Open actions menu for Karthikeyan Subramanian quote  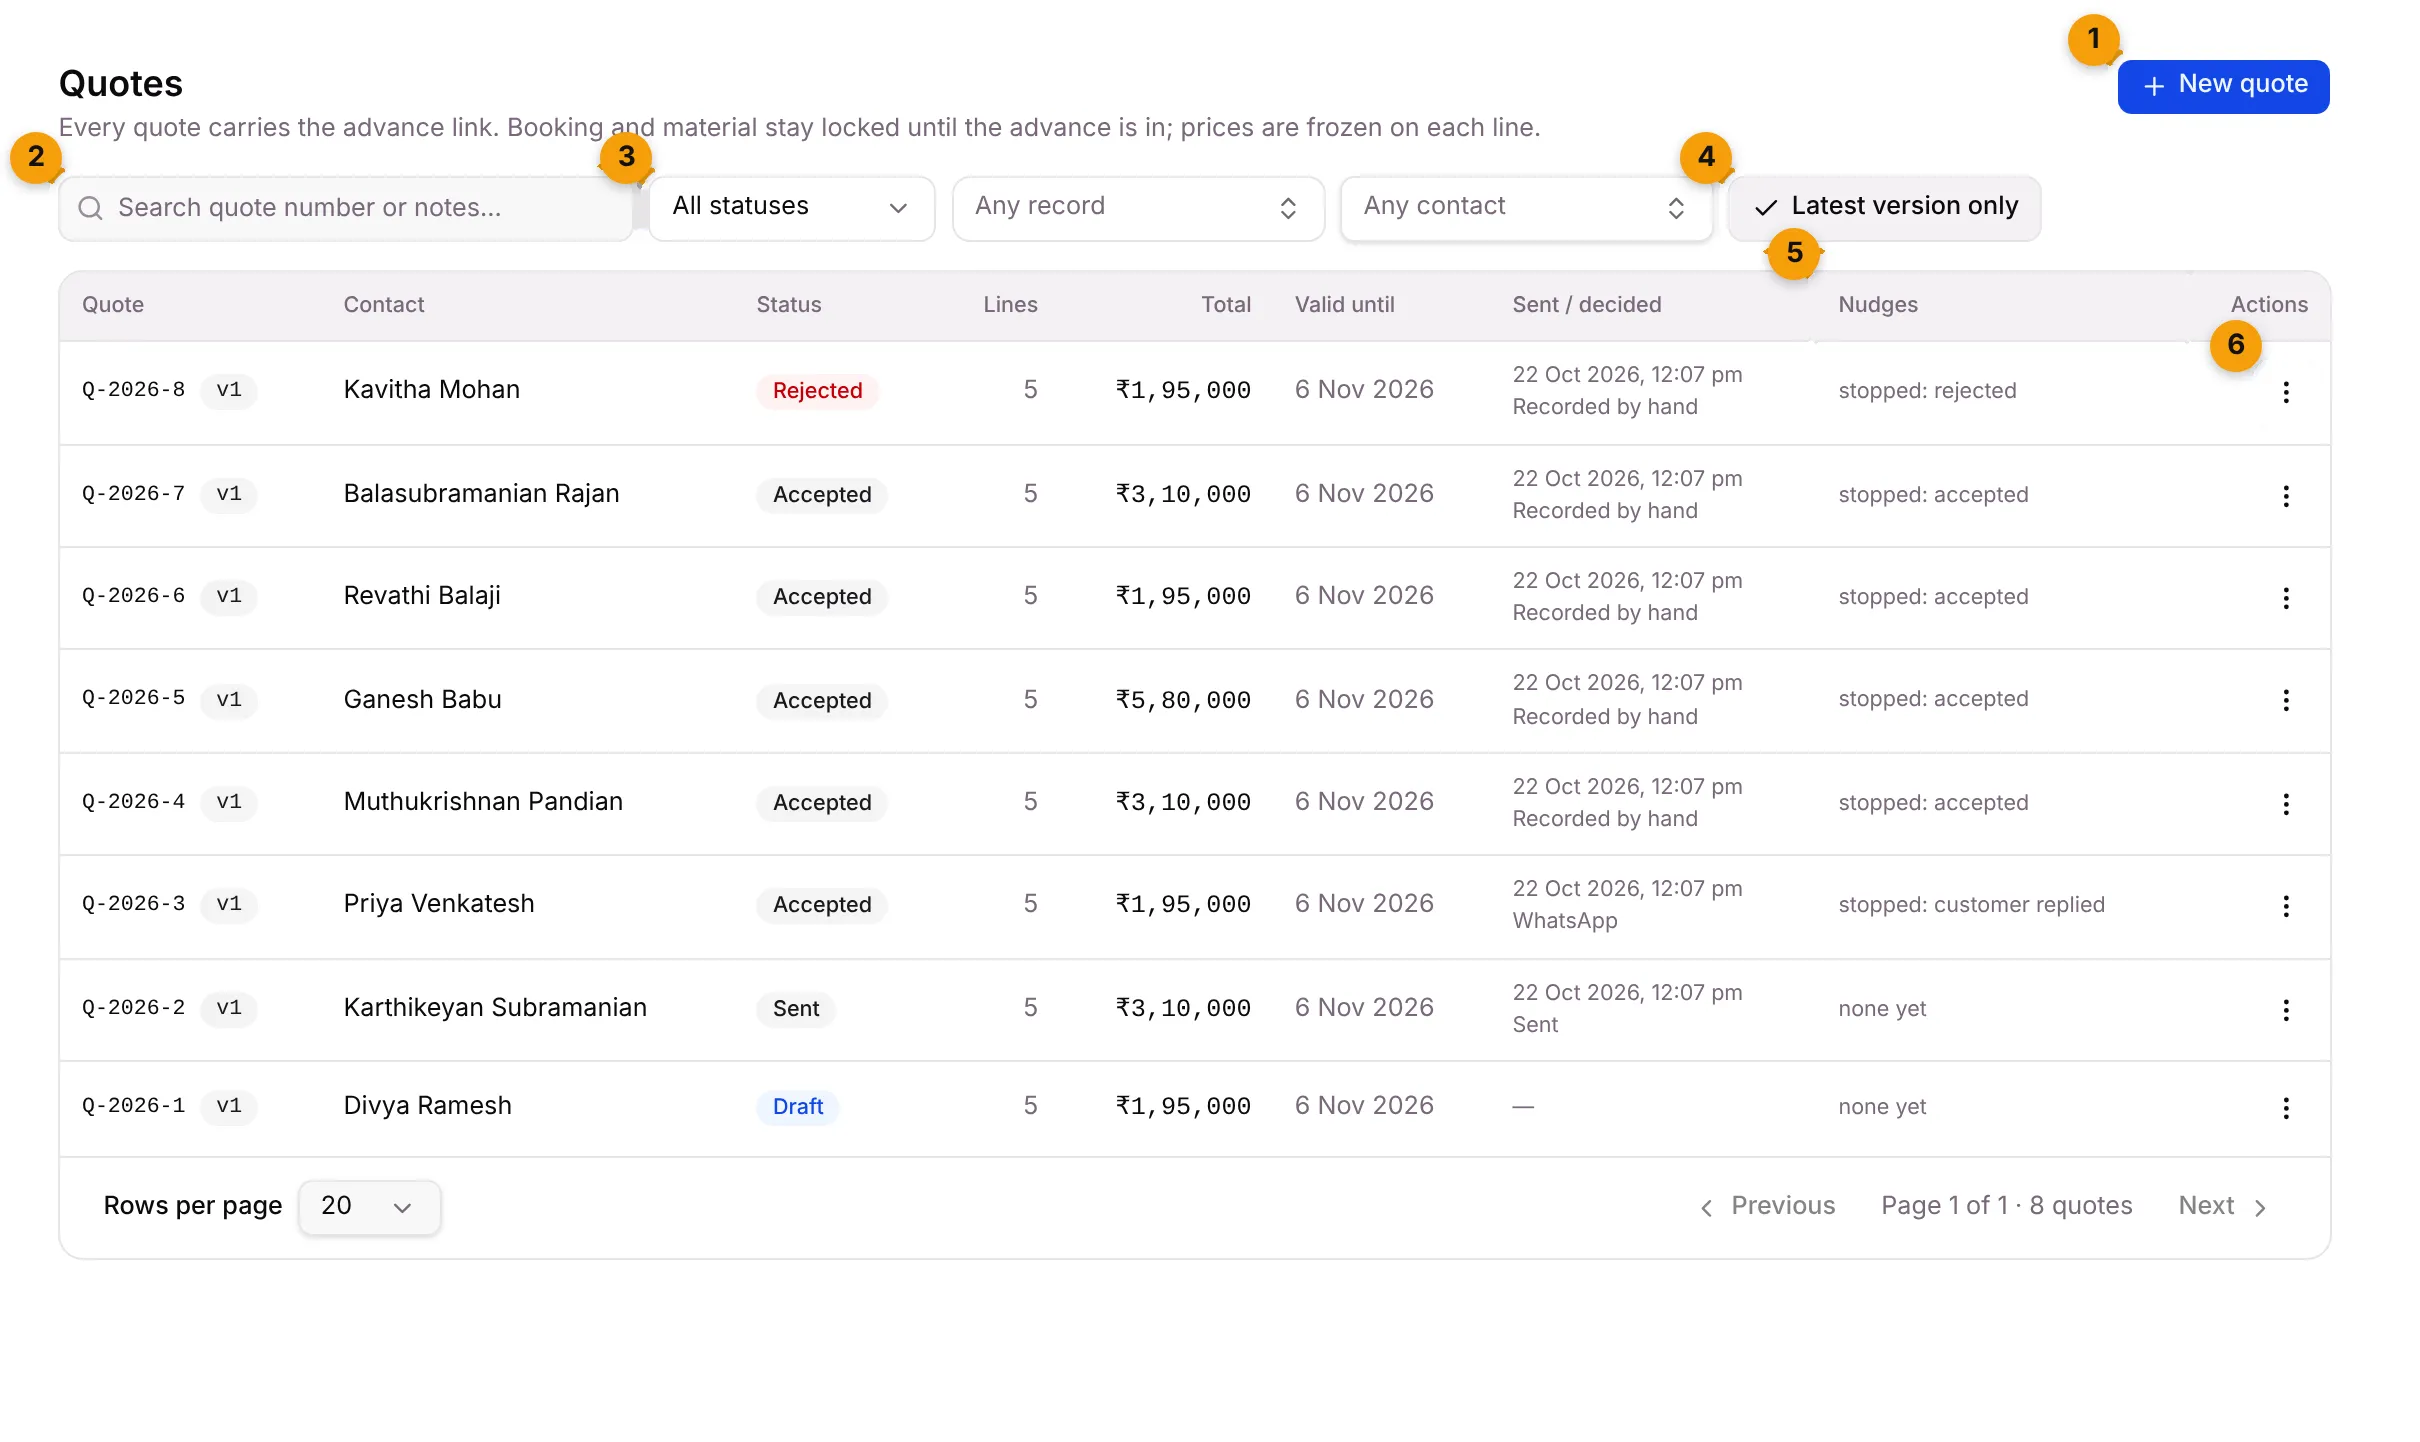pyautogui.click(x=2285, y=1010)
